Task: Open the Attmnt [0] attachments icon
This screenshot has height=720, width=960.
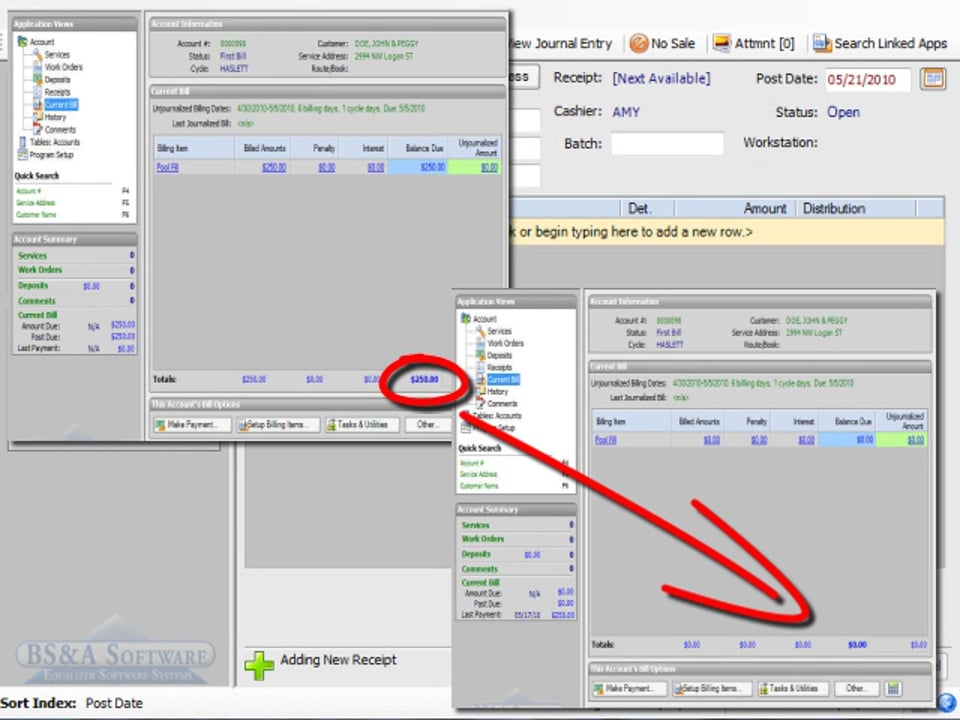Action: [722, 43]
